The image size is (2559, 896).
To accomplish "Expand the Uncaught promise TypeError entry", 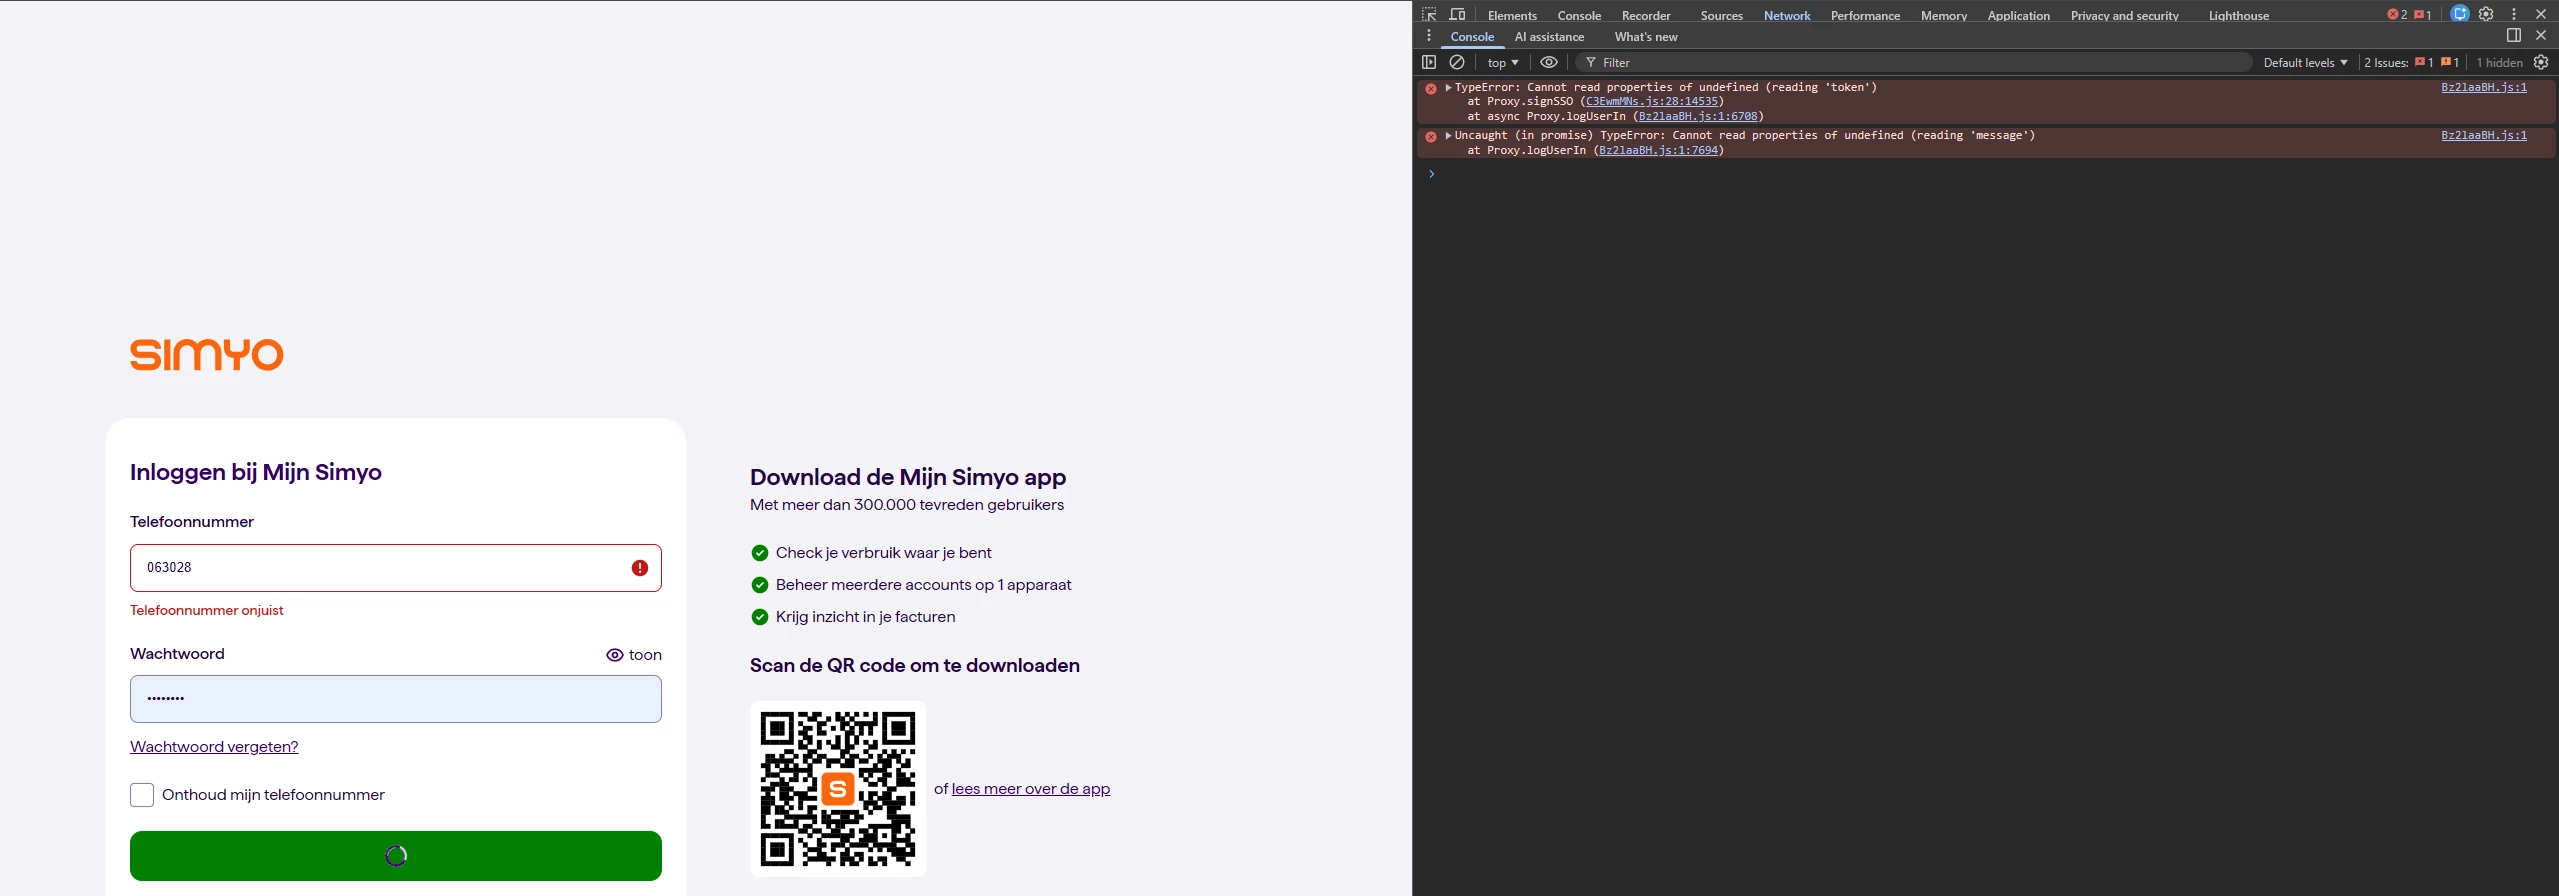I will pos(1448,136).
